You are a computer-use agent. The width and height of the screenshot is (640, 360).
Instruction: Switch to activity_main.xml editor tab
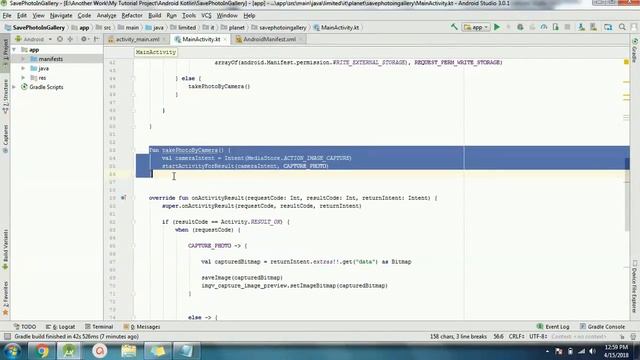coord(137,39)
